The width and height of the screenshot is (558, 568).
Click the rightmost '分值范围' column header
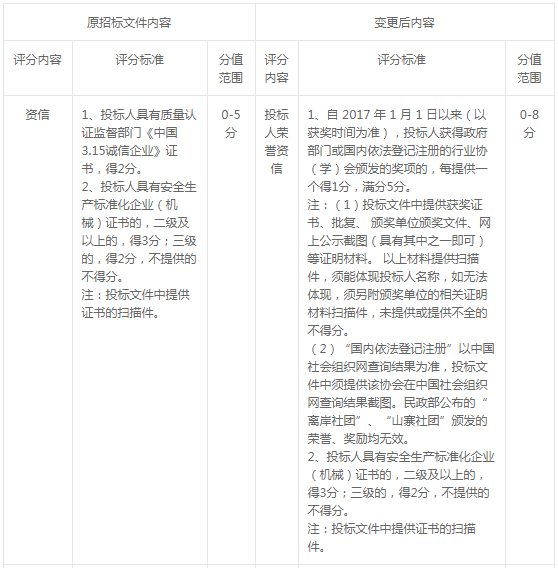(530, 68)
